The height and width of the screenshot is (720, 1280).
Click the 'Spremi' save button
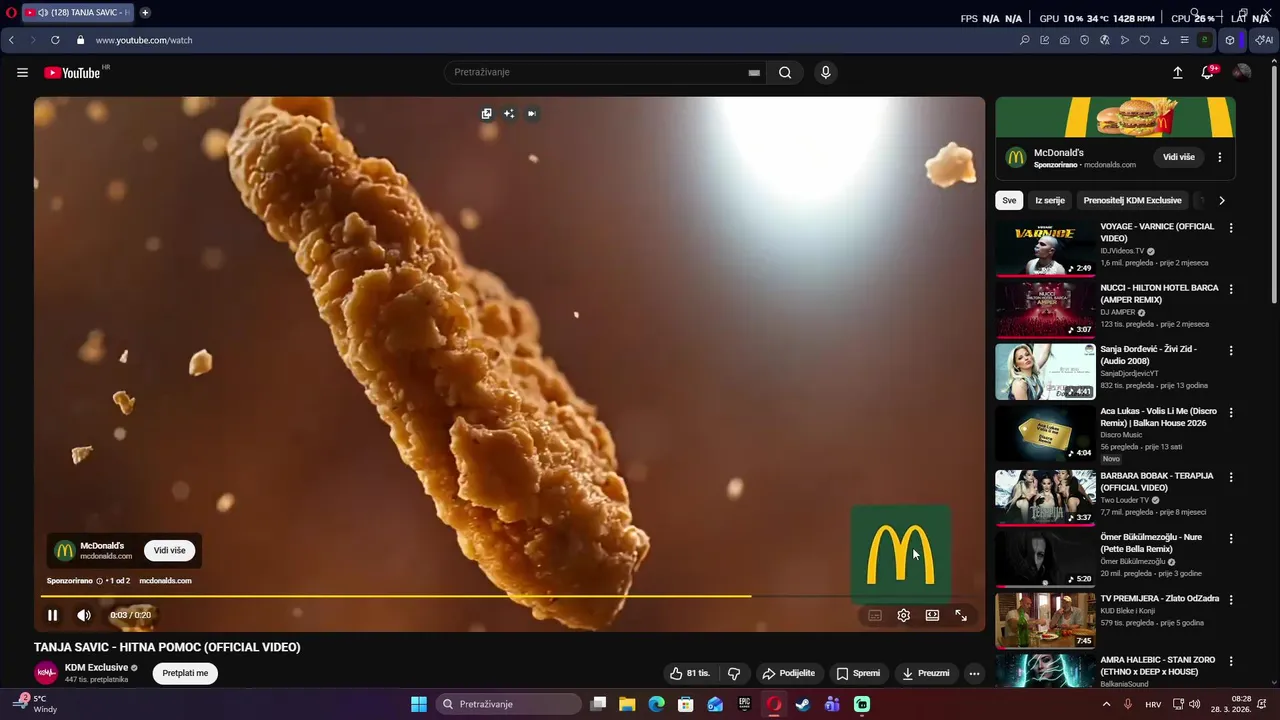tap(858, 673)
